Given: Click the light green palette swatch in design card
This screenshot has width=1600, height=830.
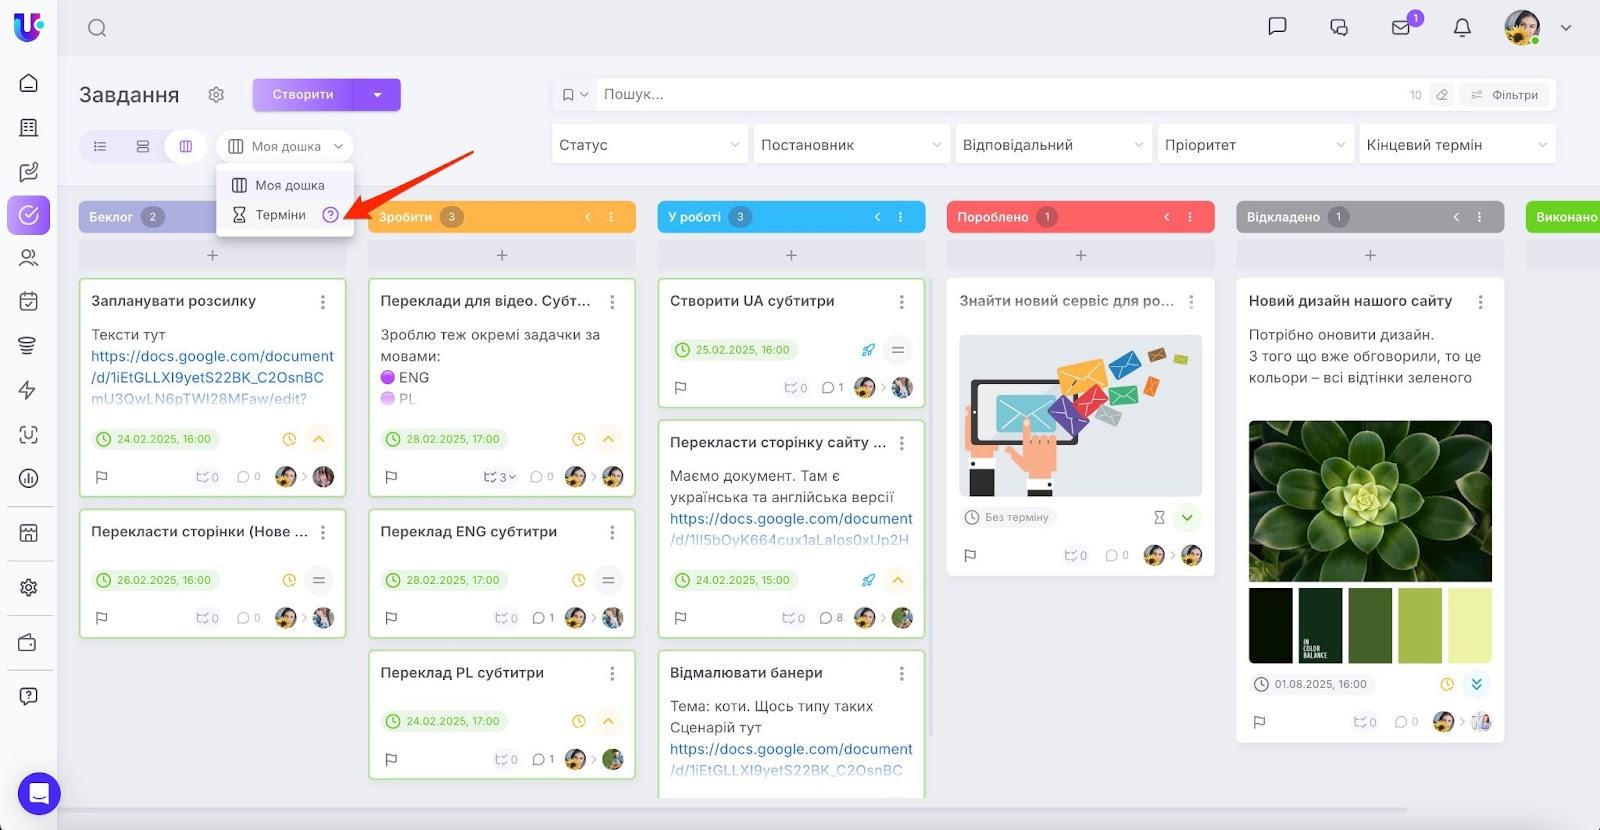Looking at the screenshot, I should (1469, 626).
